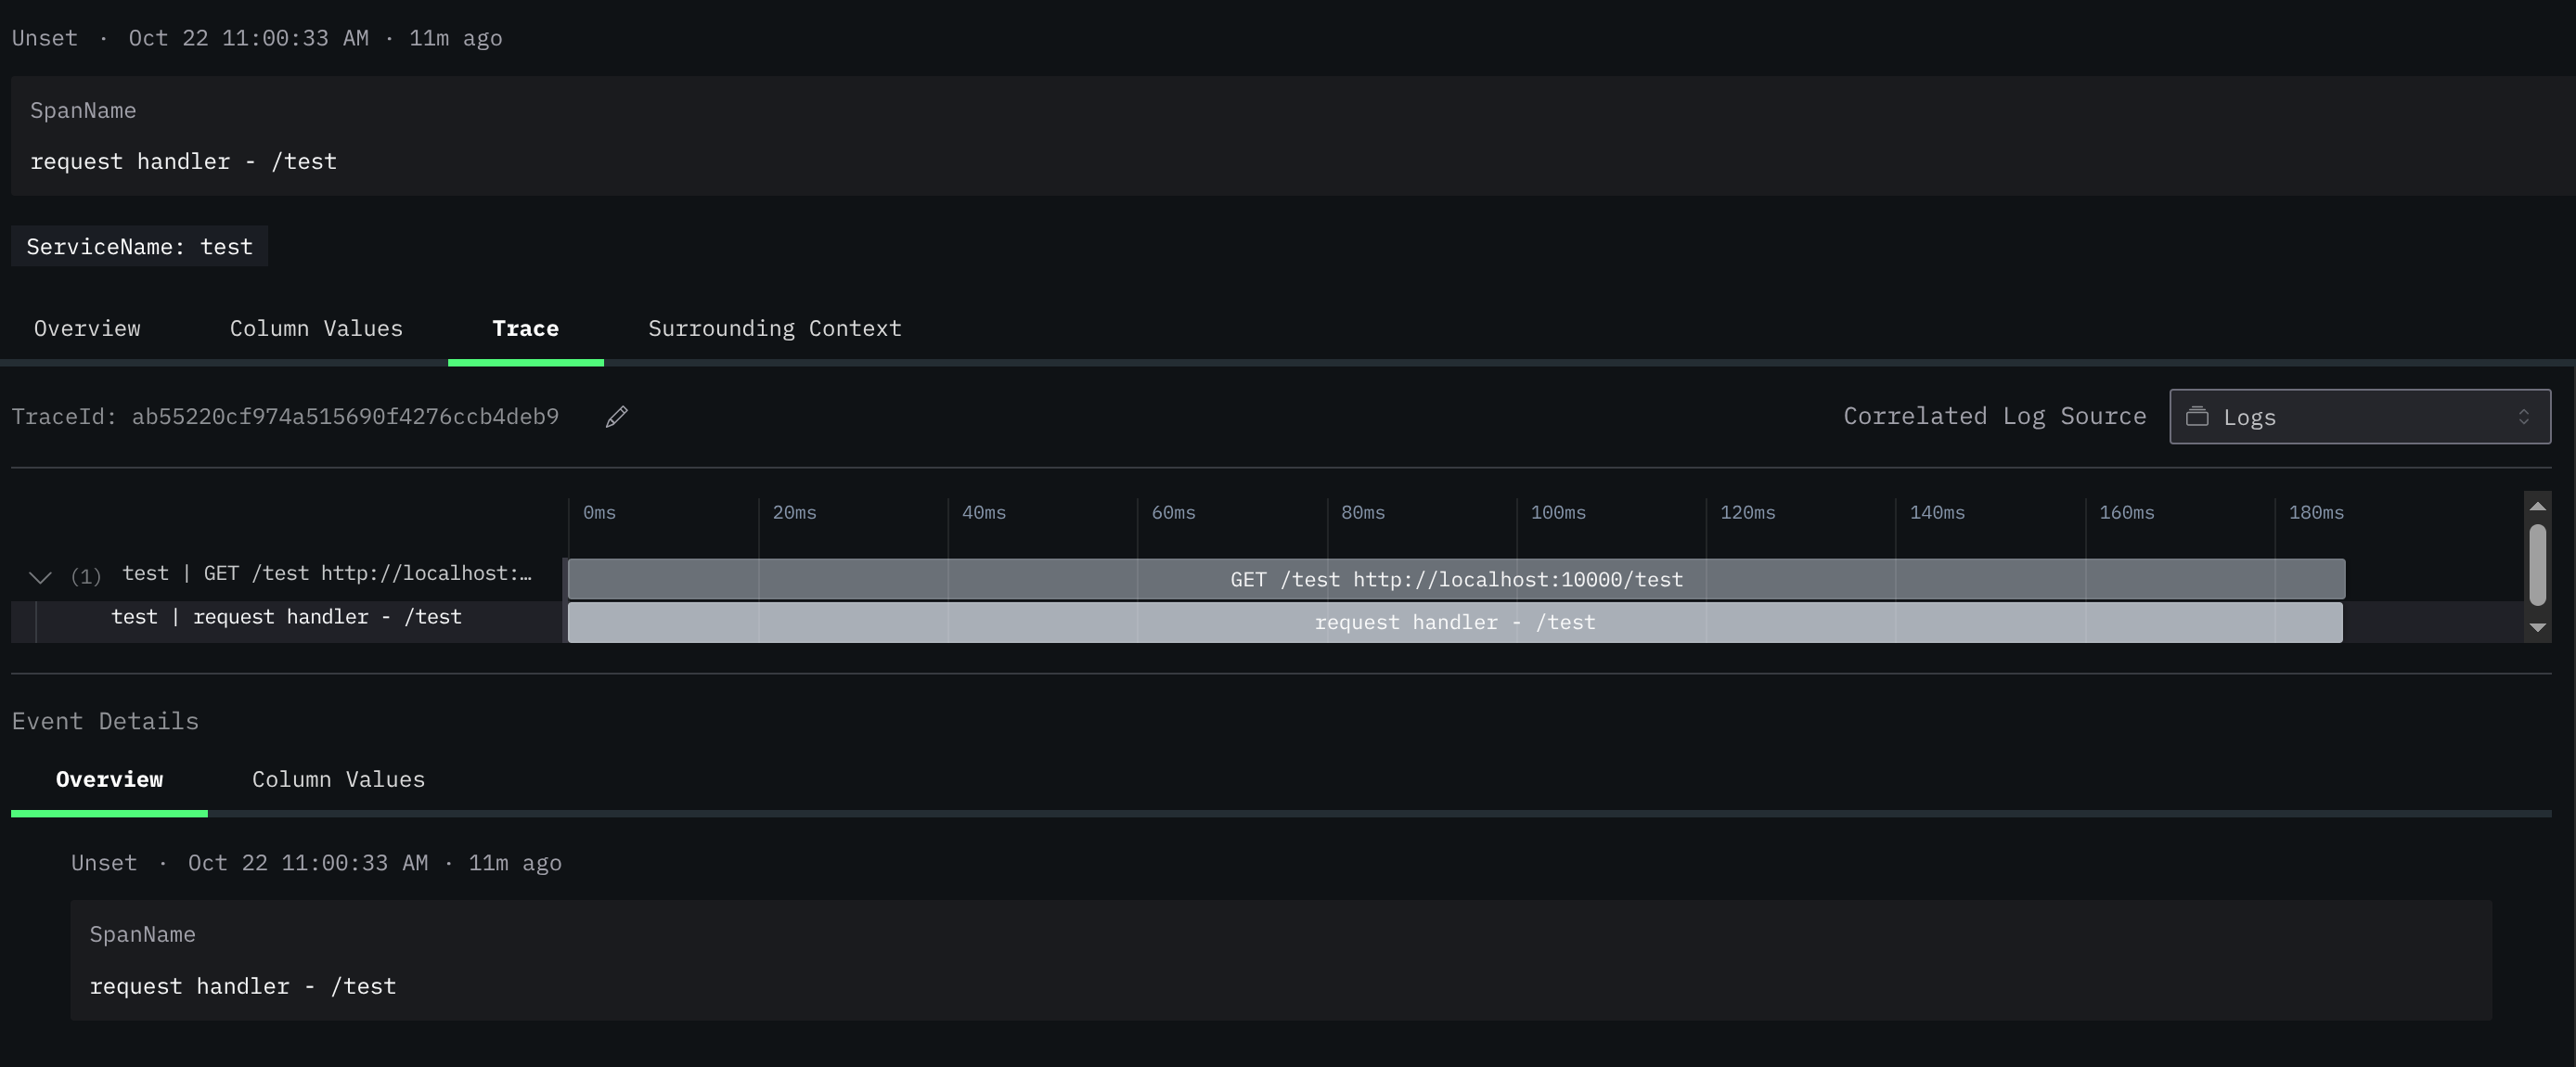Click scroll up arrow in trace timeline
Image resolution: width=2576 pixels, height=1067 pixels.
[2537, 506]
